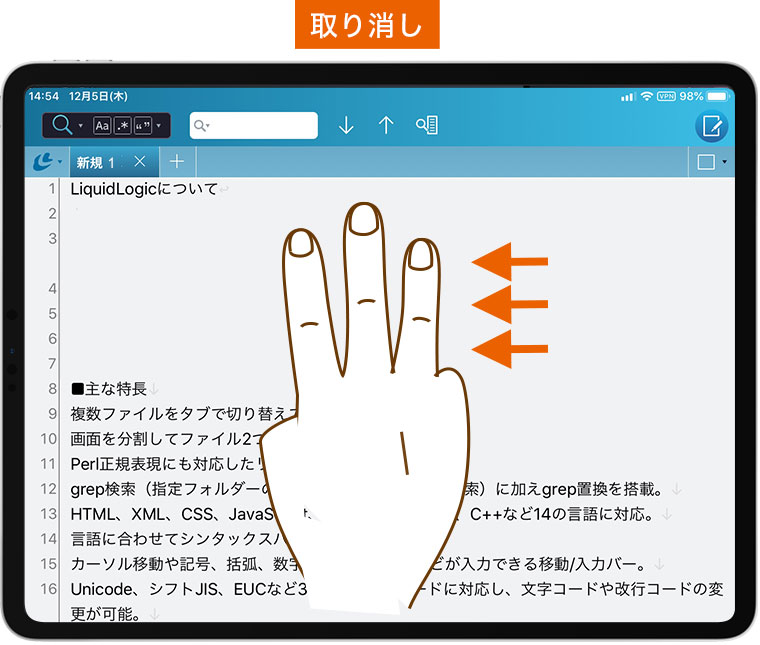This screenshot has width=760, height=645.
Task: Click the text 'LiquidLogicについて'
Action: coord(144,189)
